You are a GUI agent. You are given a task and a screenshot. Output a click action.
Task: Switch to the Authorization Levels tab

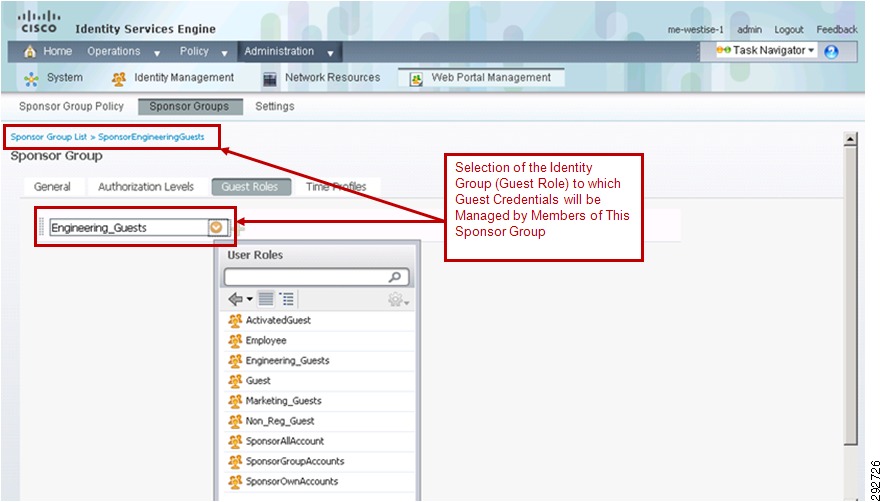coord(146,187)
